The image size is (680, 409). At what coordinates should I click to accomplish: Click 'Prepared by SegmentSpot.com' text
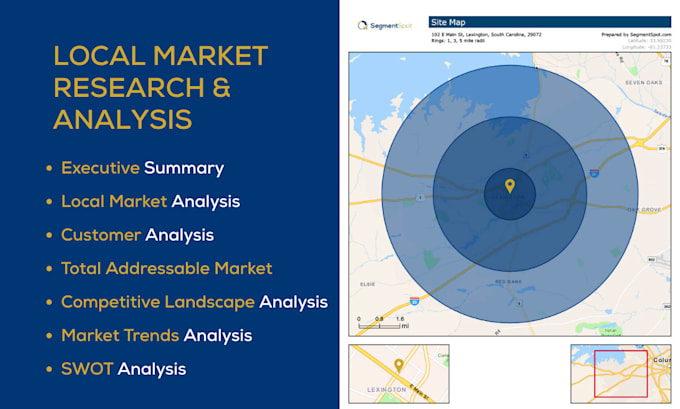[x=636, y=34]
